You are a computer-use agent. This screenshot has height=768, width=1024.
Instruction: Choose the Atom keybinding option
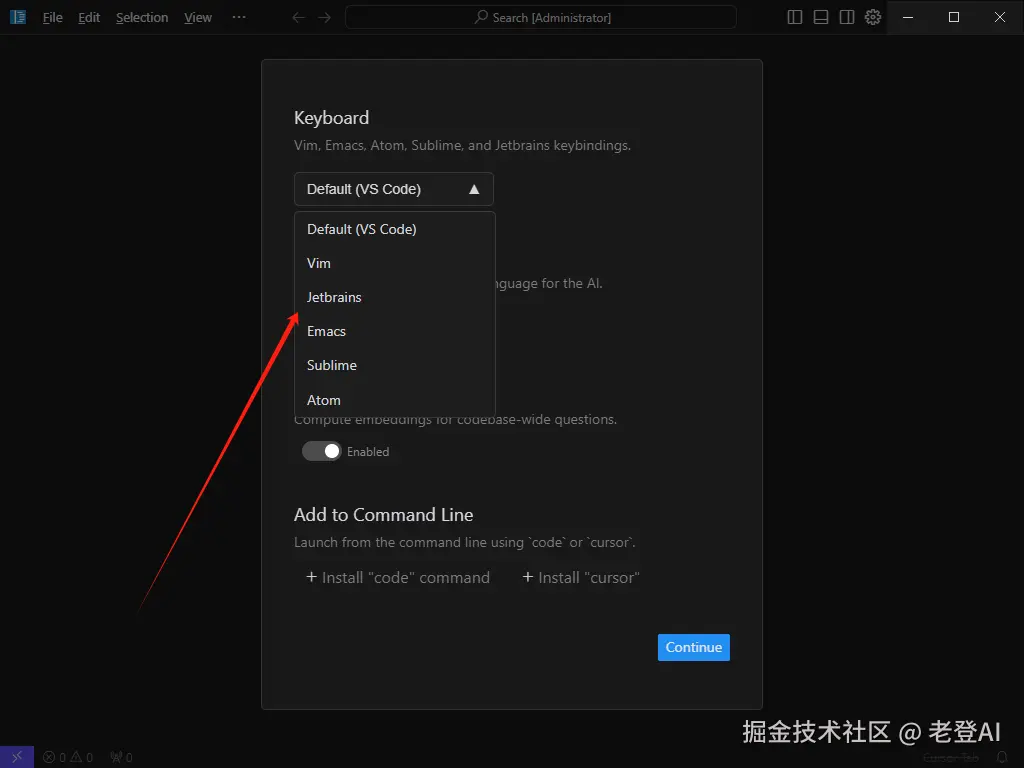tap(394, 400)
